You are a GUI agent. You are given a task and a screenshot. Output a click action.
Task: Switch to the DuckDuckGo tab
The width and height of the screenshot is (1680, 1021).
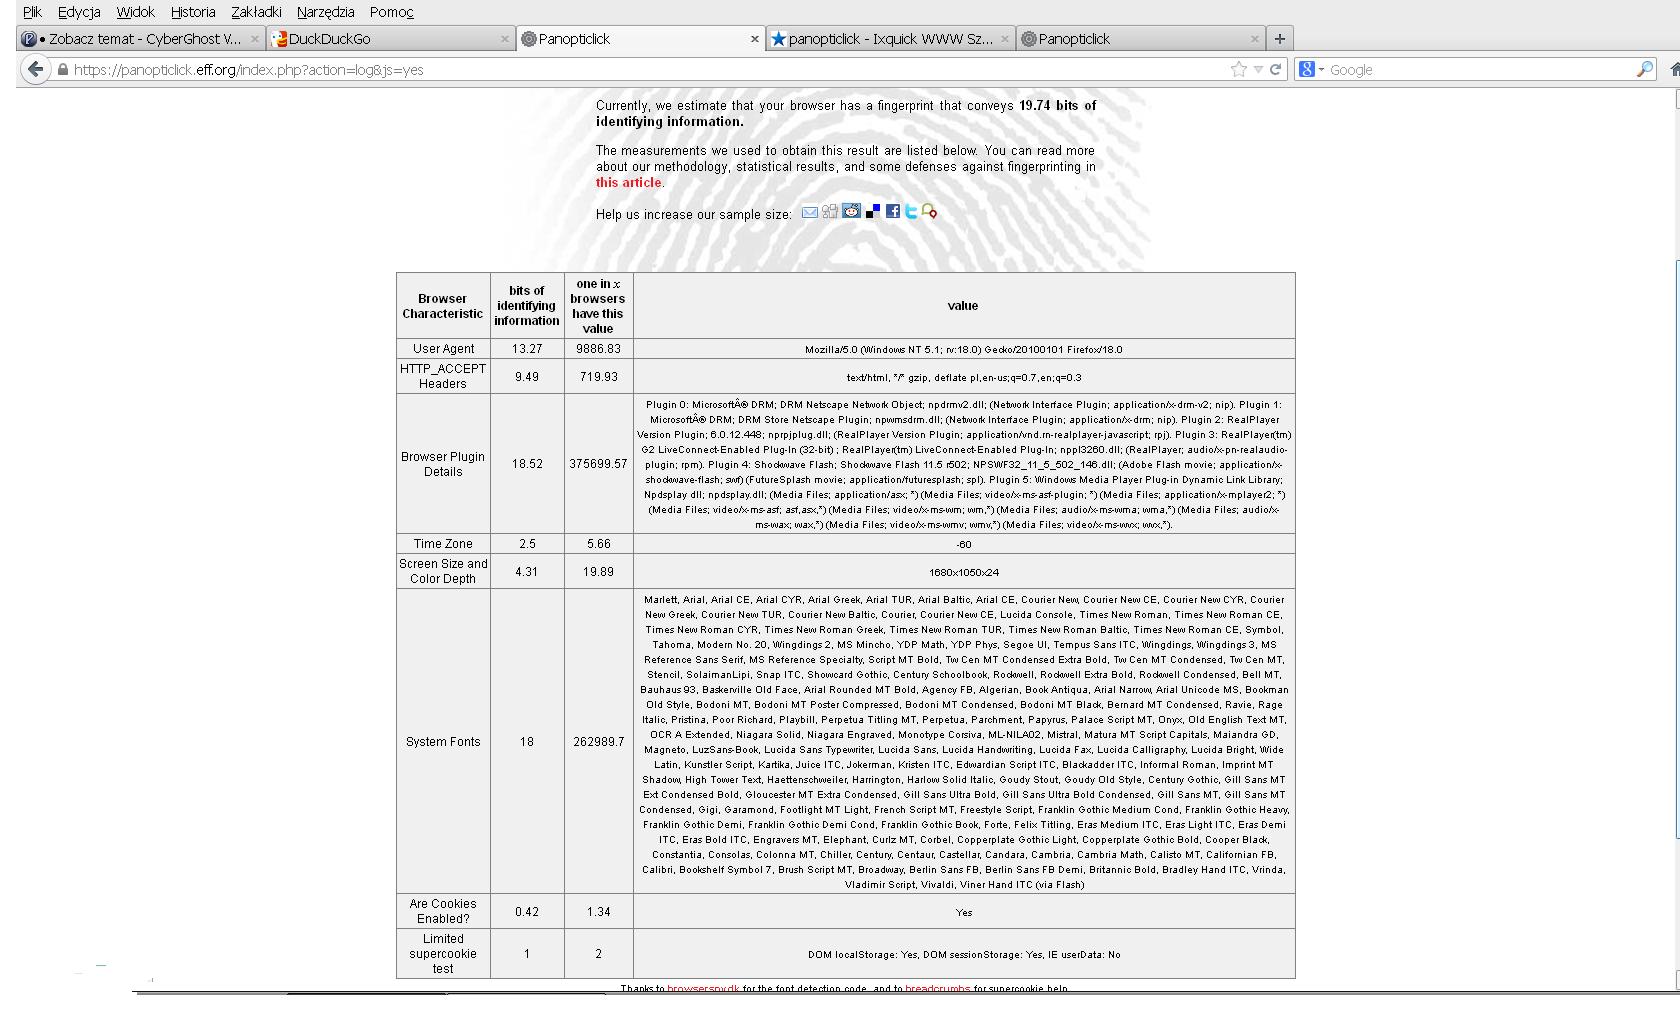(x=390, y=39)
